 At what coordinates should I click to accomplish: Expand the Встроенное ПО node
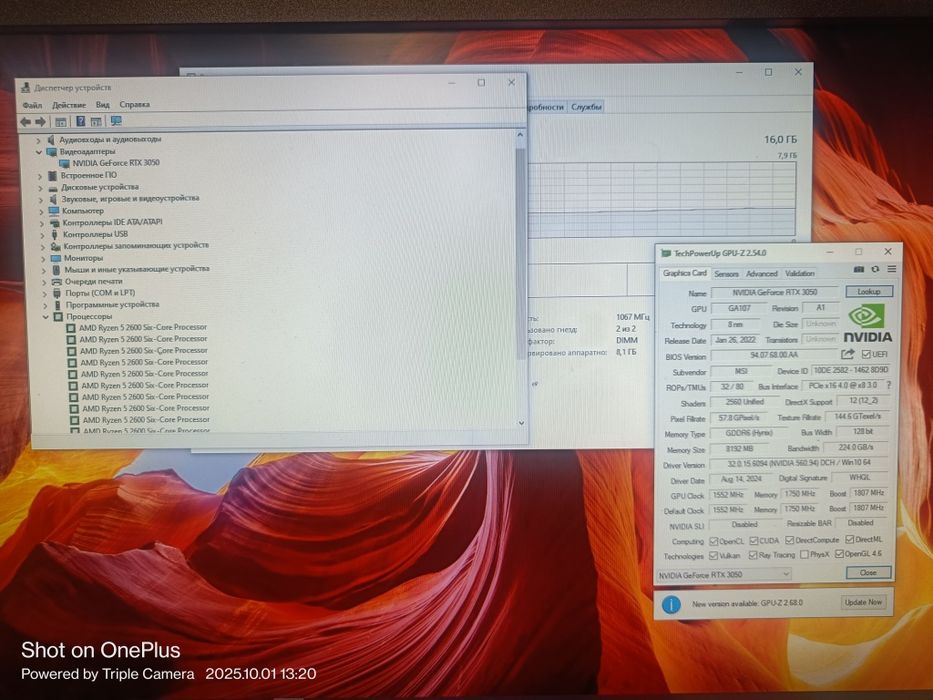[x=39, y=176]
